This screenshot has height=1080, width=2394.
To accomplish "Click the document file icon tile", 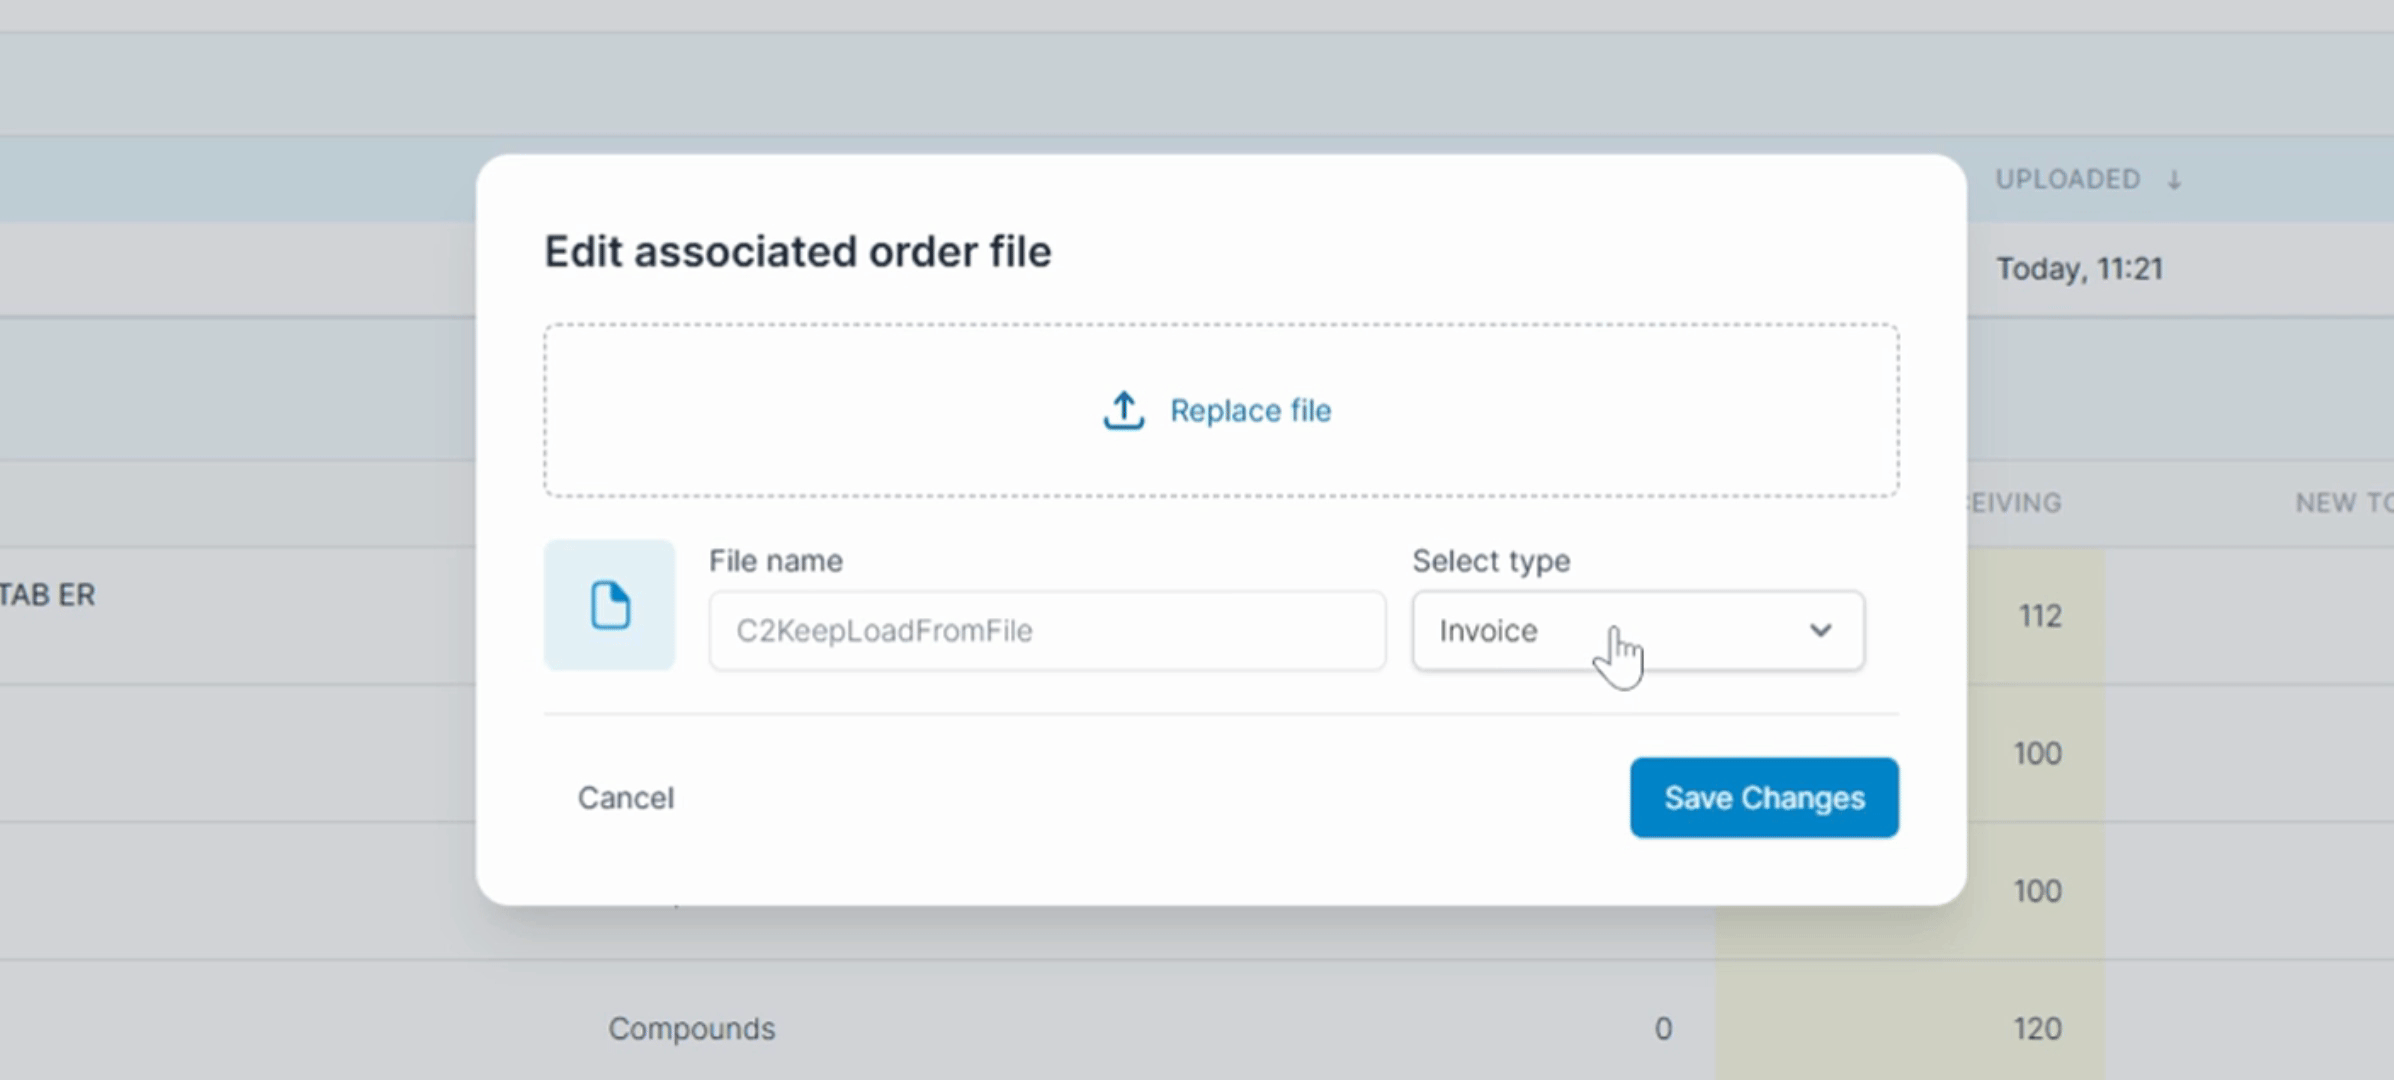I will pyautogui.click(x=609, y=605).
